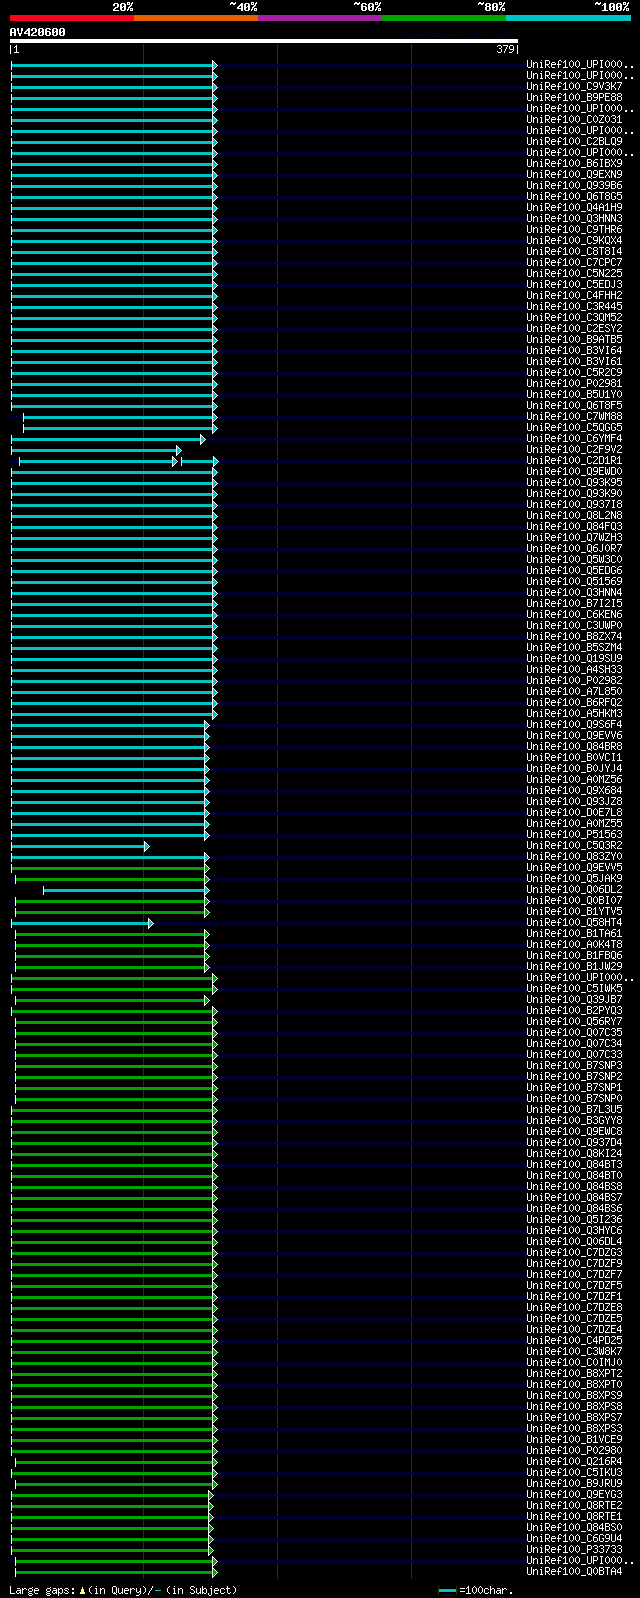Image resolution: width=640 pixels, height=1598 pixels.
Task: Click label UniRef100_Q58HT4
Action: click(x=574, y=923)
